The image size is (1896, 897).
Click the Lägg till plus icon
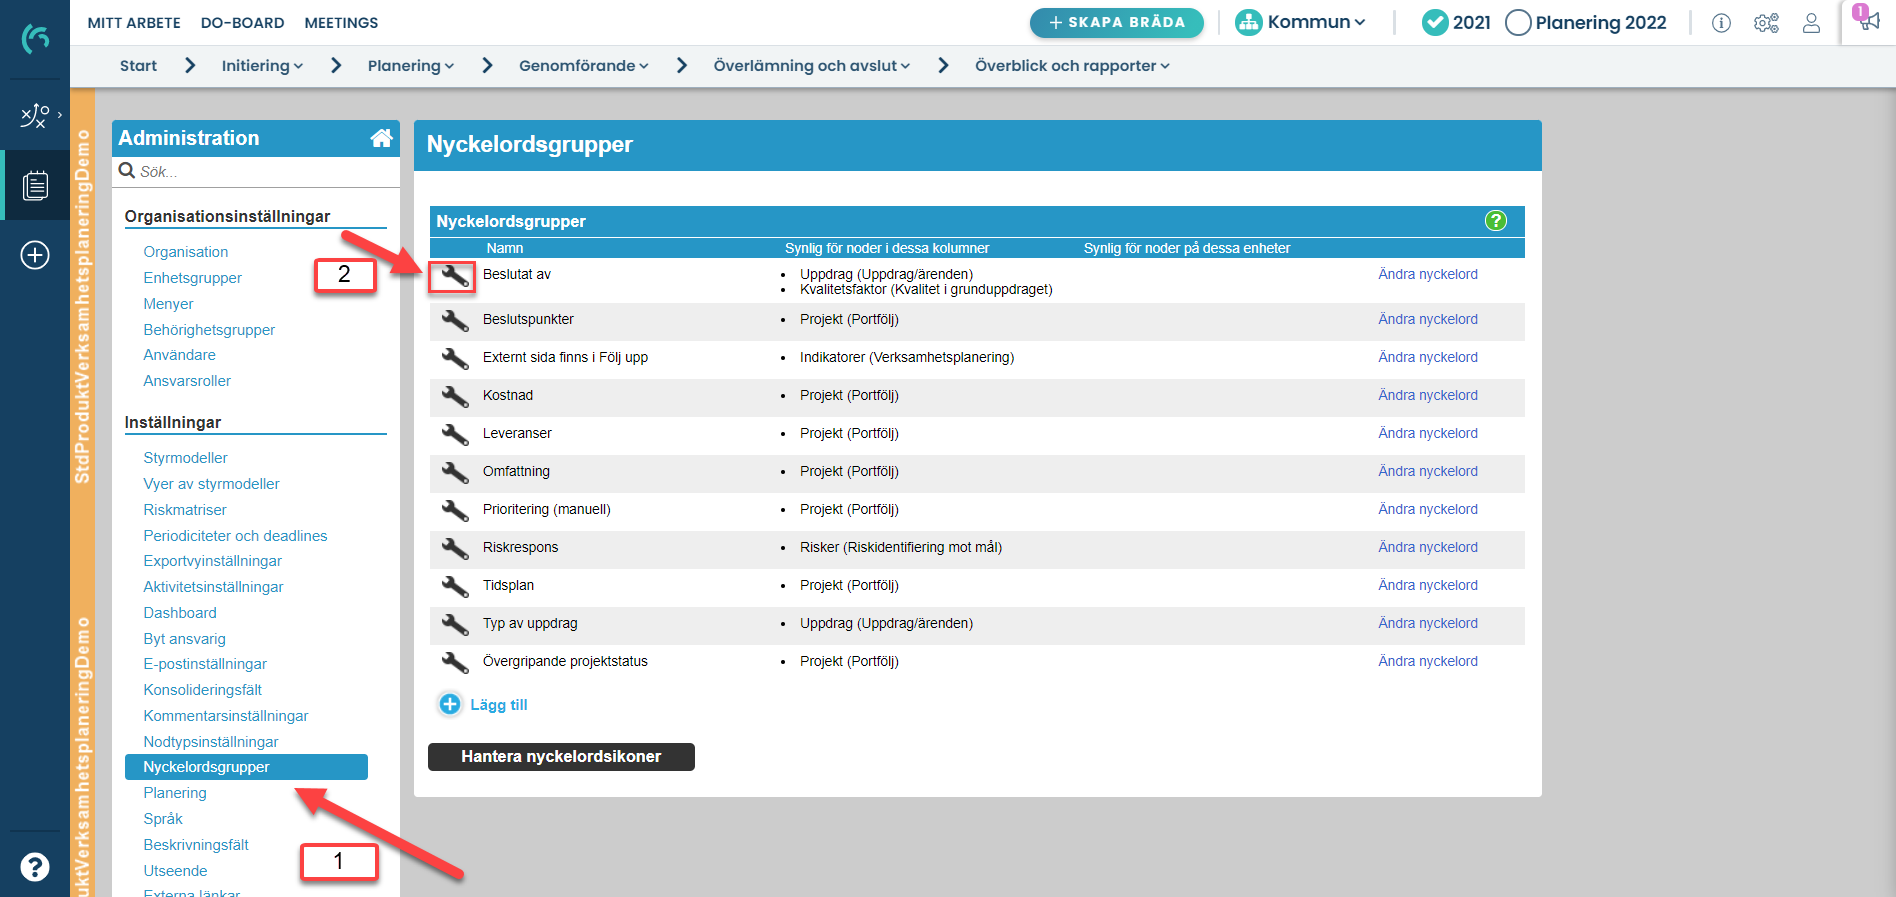pos(450,704)
